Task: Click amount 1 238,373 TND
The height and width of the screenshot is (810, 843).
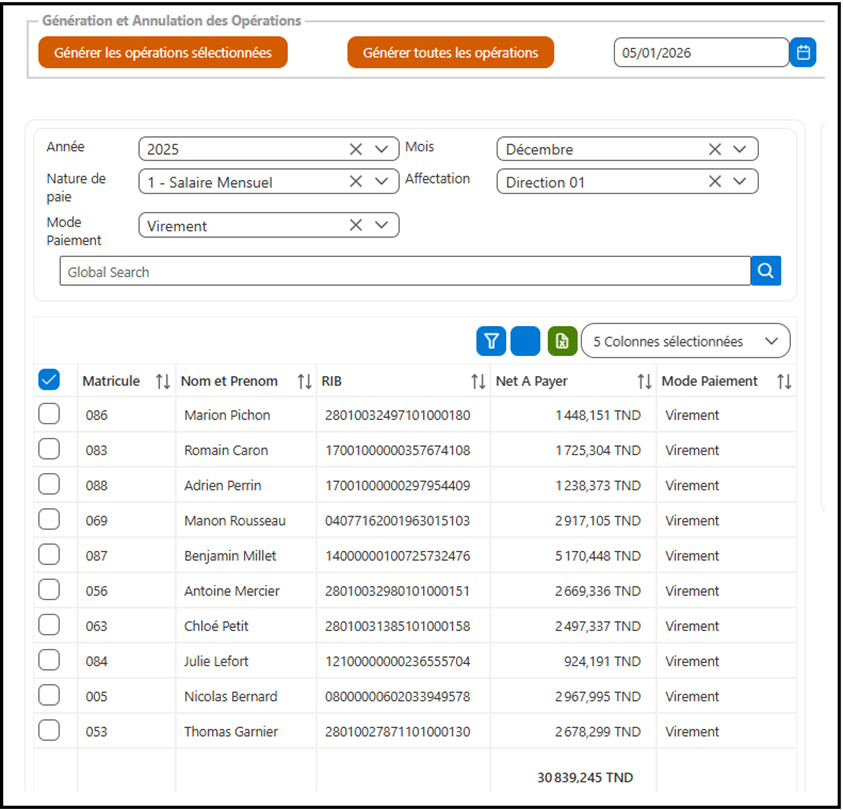Action: [x=598, y=485]
